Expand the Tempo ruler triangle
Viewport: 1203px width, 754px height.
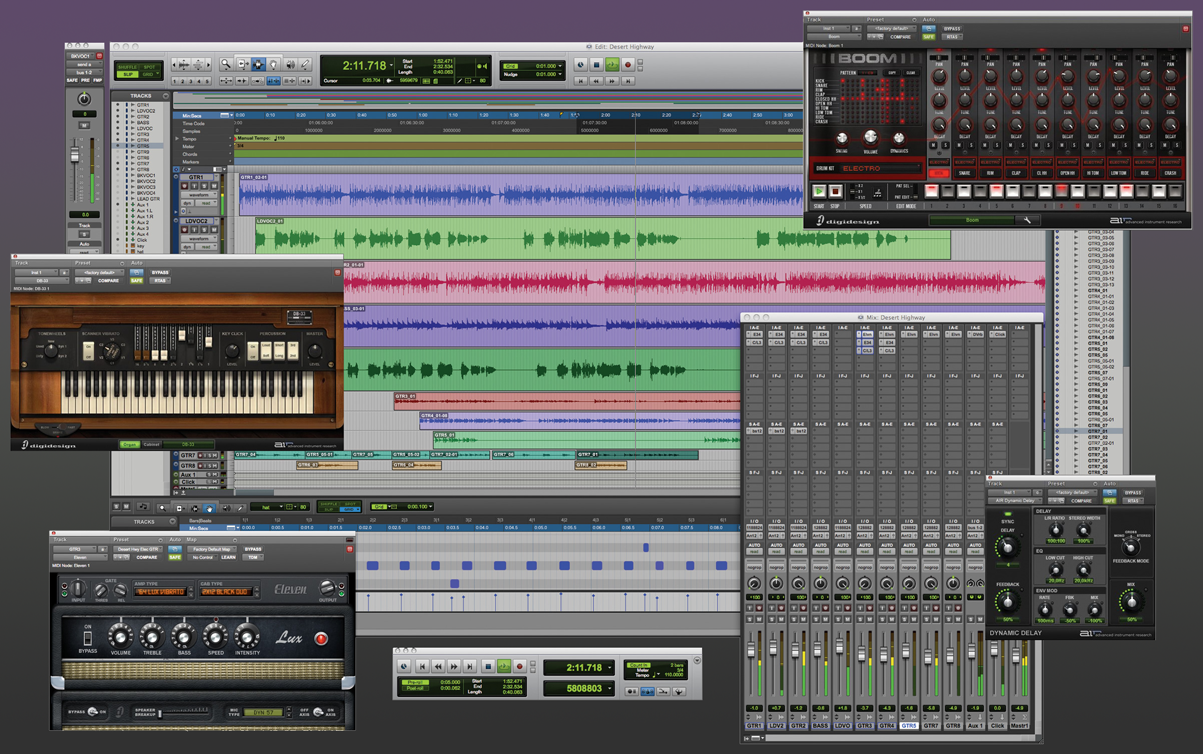click(177, 139)
